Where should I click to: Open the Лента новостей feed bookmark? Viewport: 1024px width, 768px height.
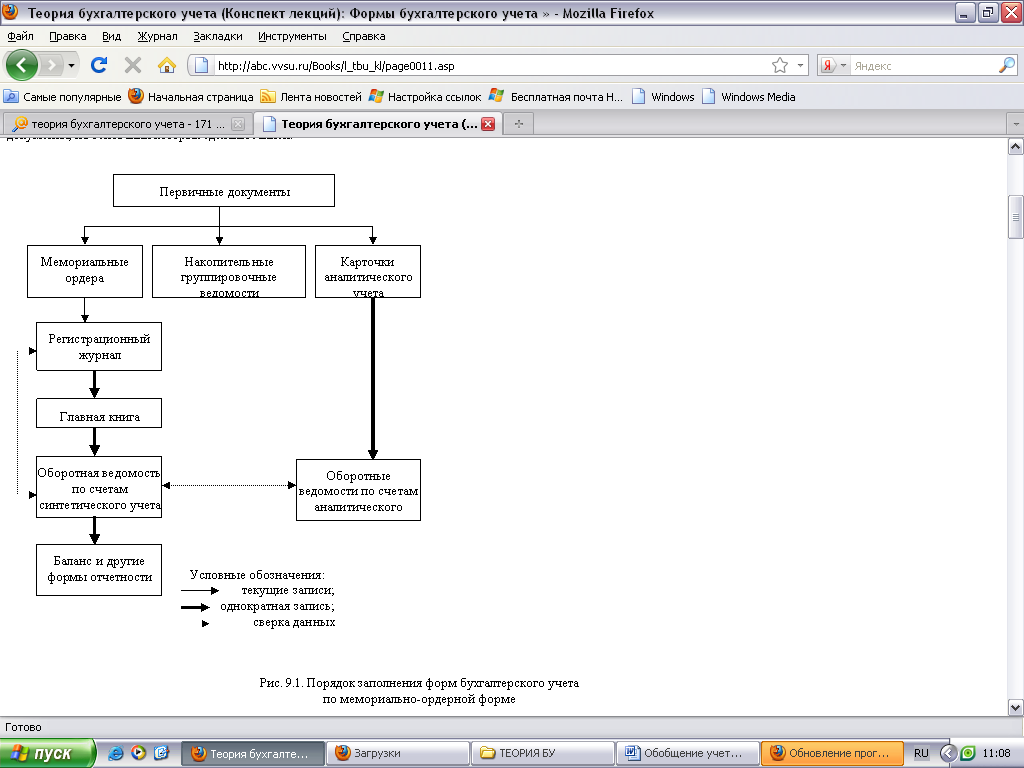311,97
